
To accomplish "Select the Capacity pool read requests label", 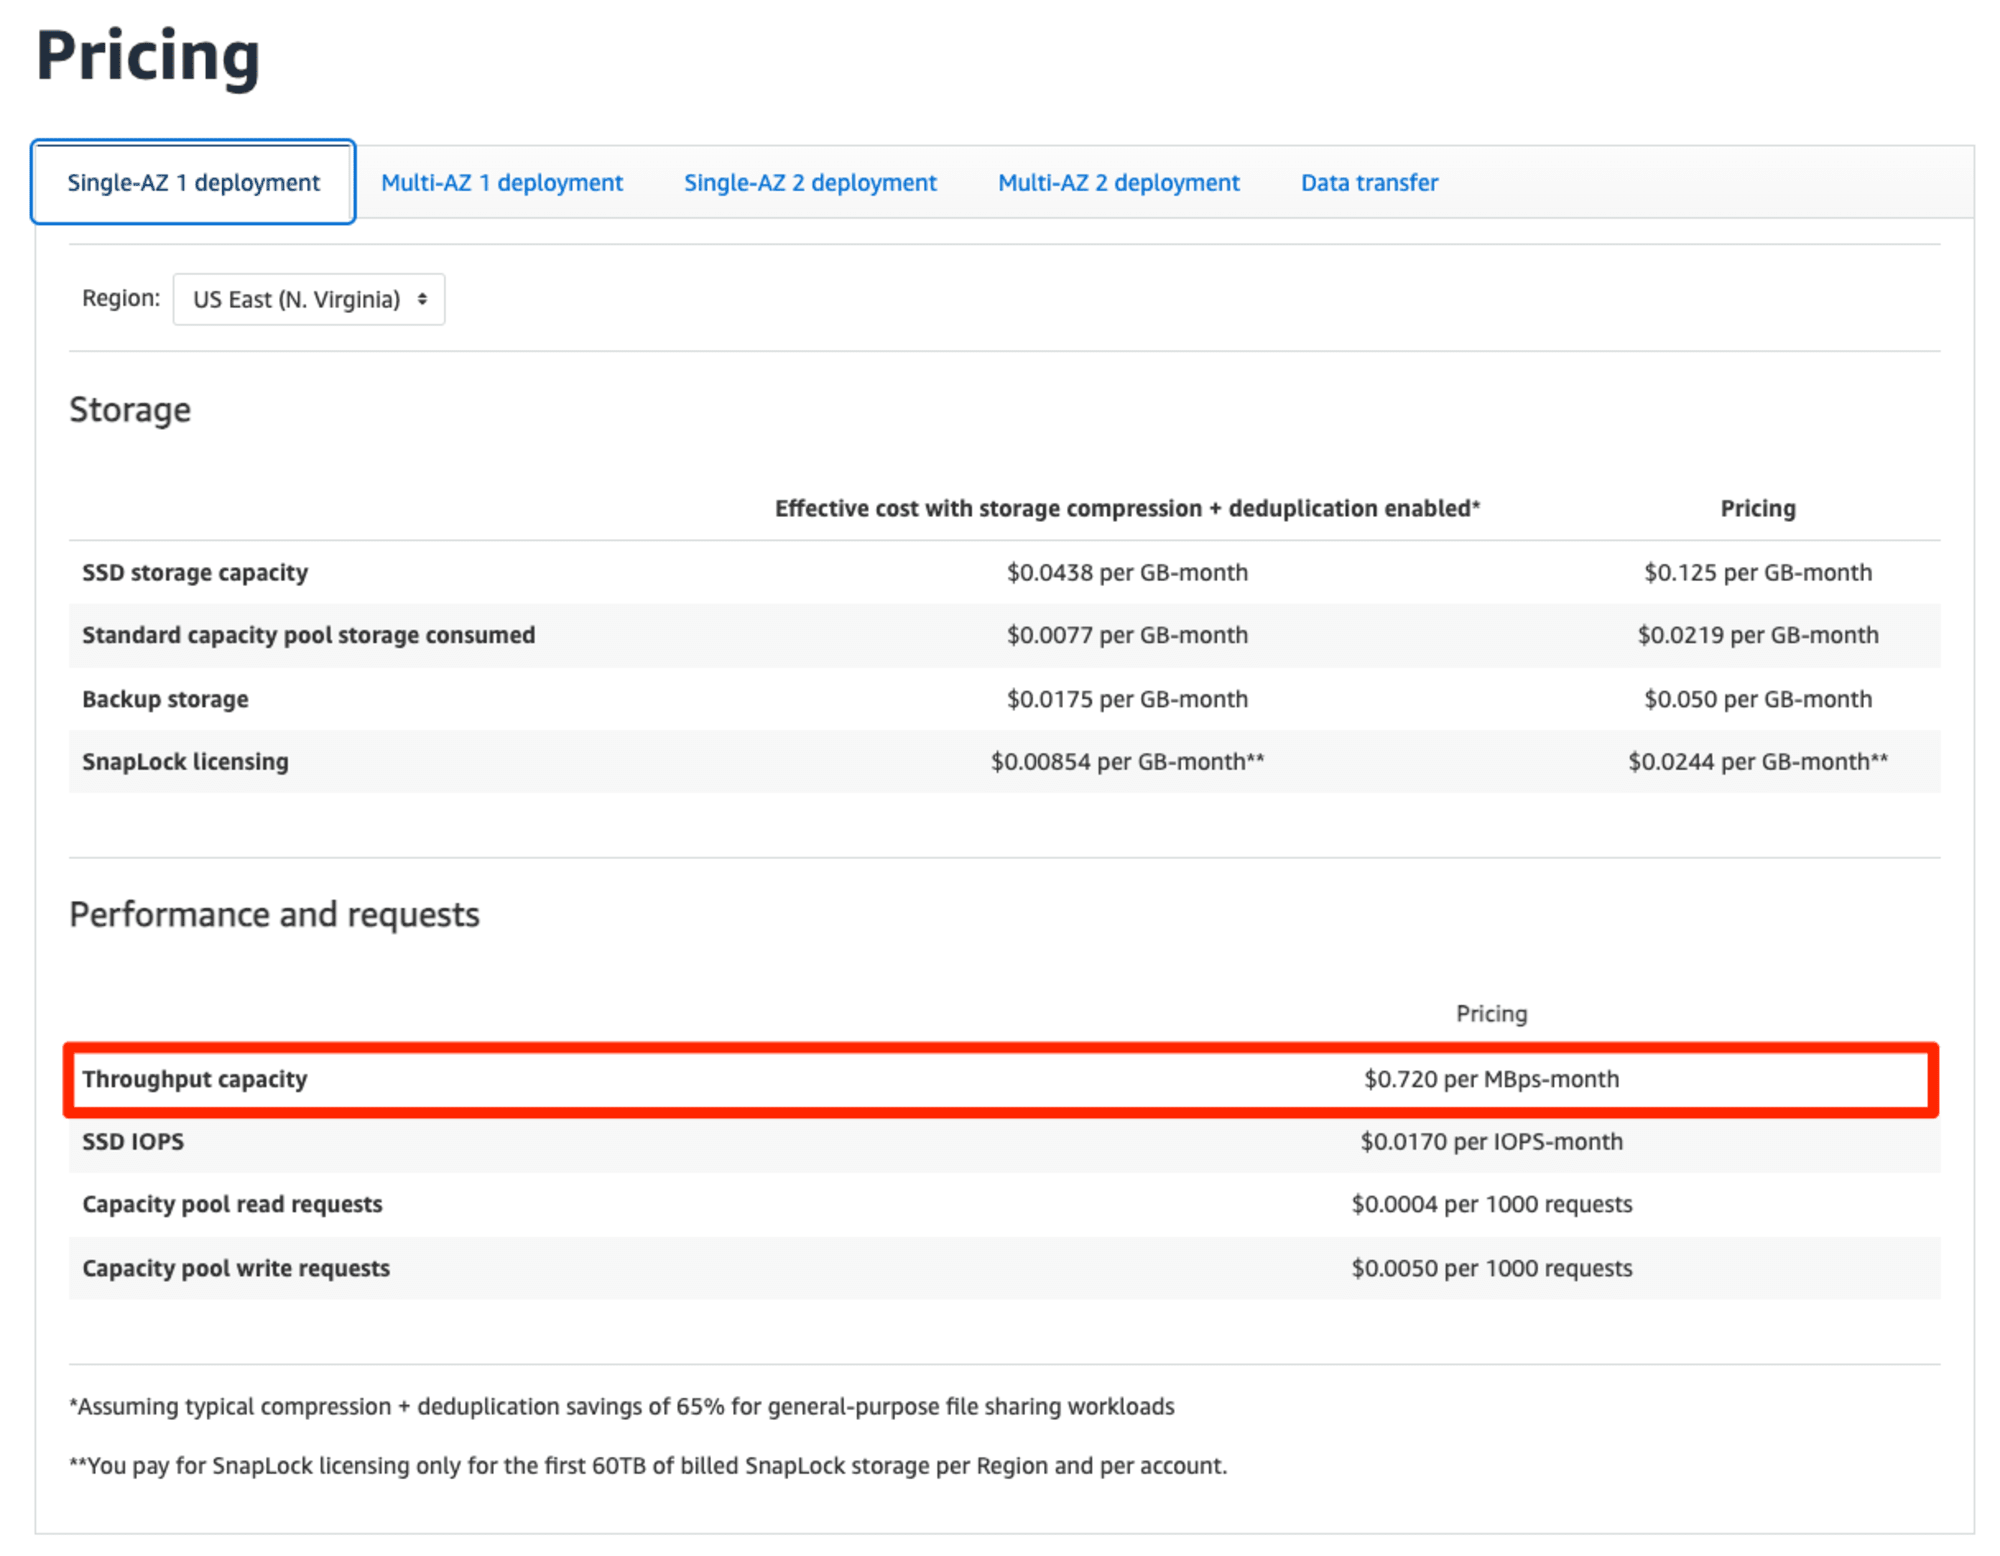I will [x=232, y=1205].
